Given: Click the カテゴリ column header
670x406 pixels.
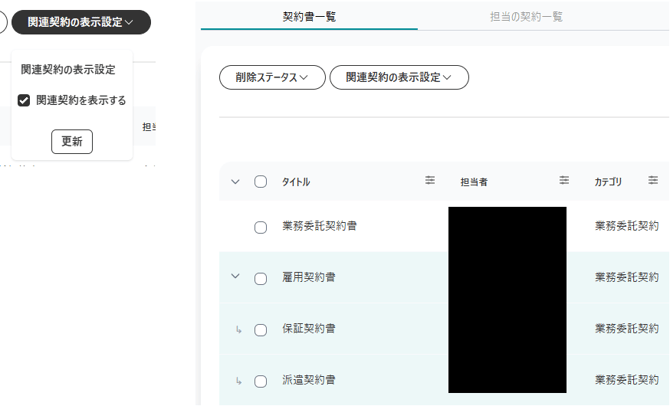Looking at the screenshot, I should click(608, 182).
